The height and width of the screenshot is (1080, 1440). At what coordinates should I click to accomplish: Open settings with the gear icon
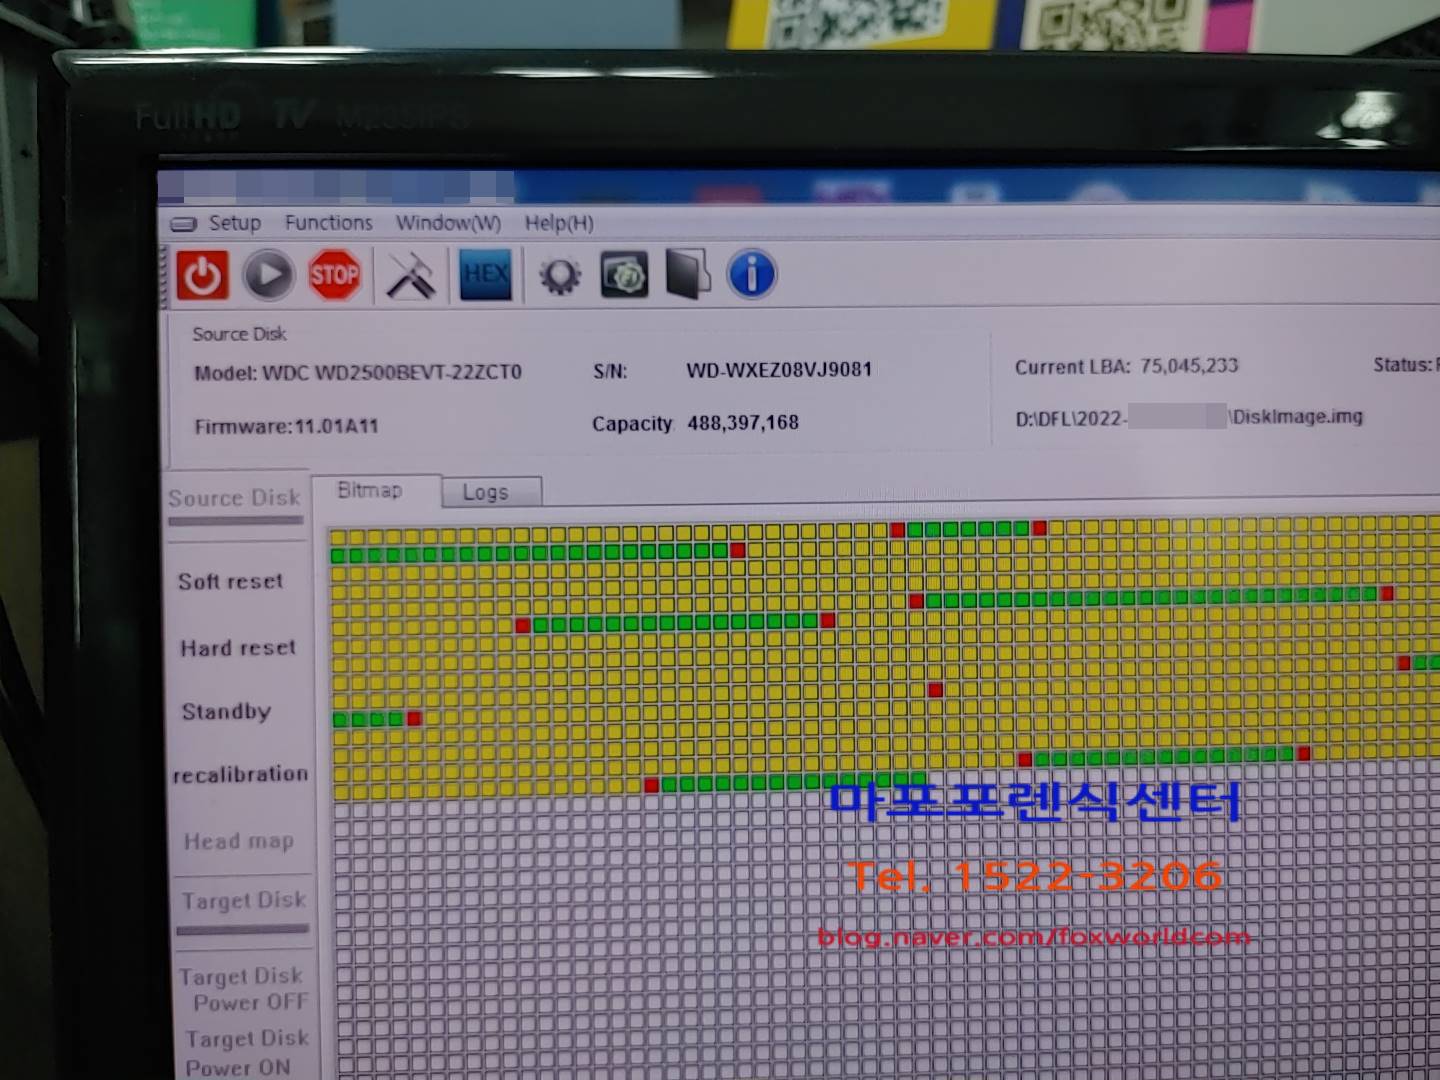click(x=560, y=276)
